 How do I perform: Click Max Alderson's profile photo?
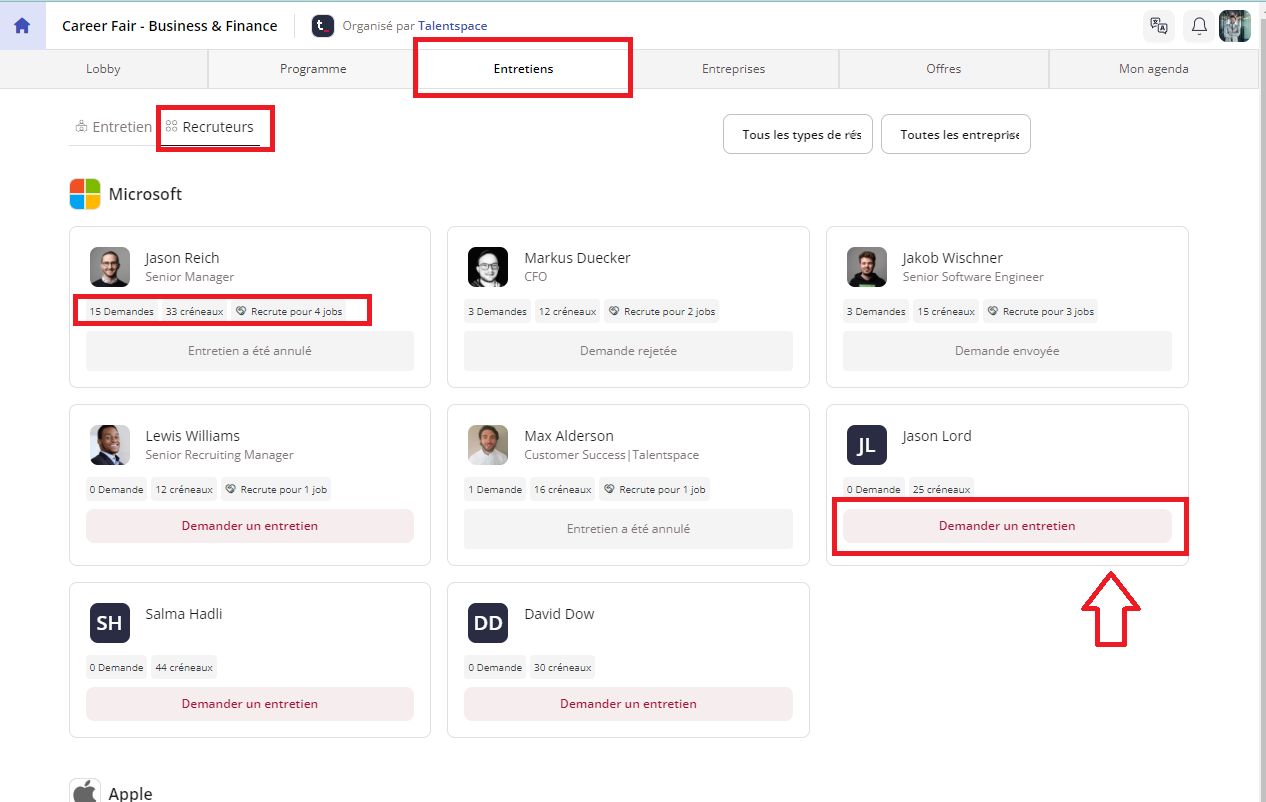pos(488,445)
